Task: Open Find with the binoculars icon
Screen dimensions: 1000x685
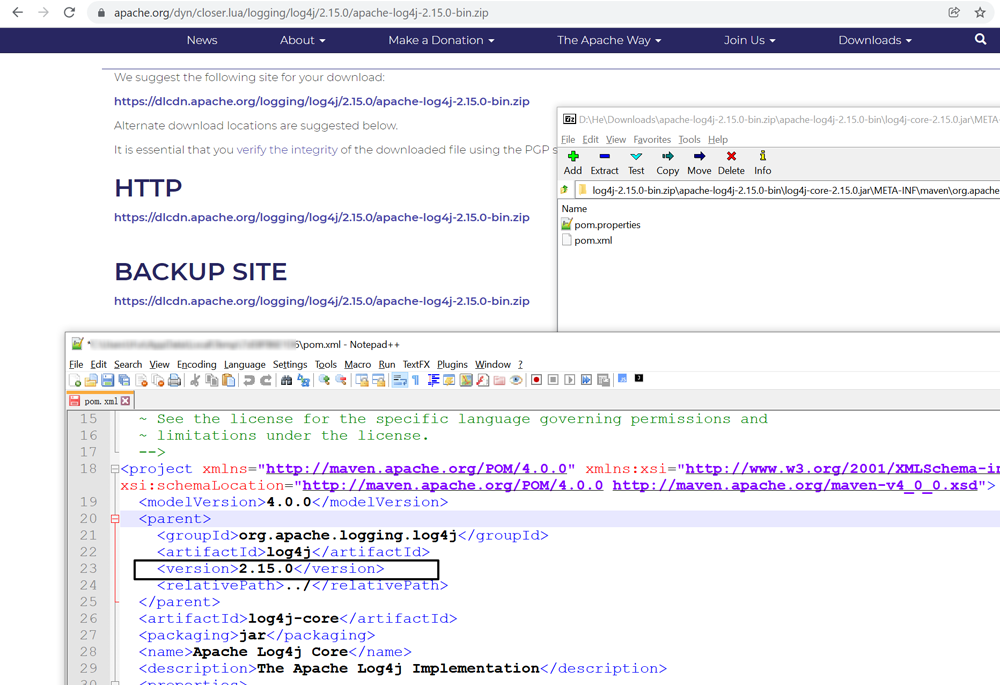Action: [286, 381]
